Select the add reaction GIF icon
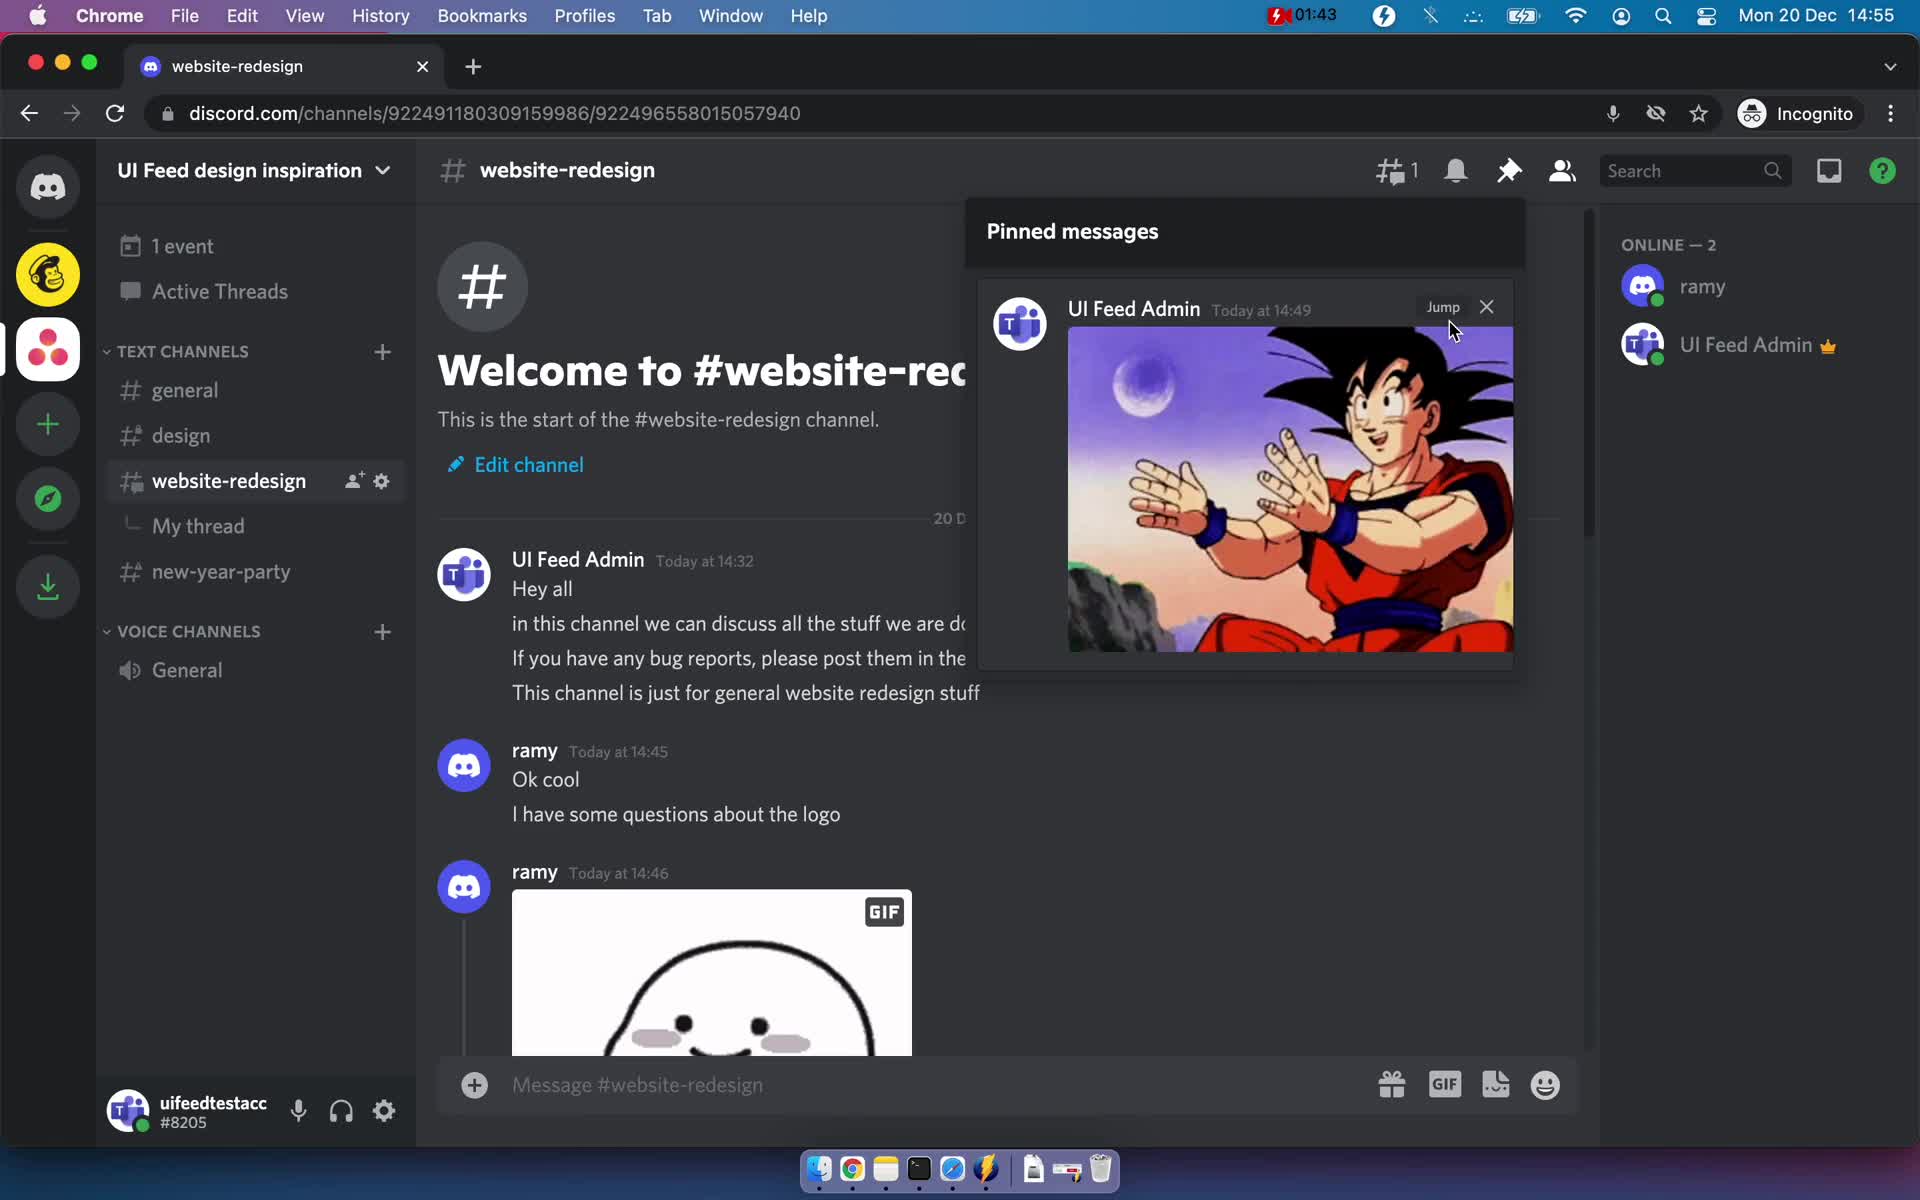 click(x=1444, y=1085)
